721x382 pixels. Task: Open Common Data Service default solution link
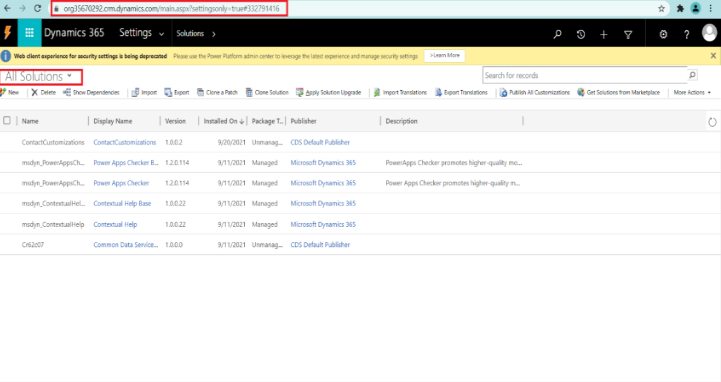coord(126,245)
